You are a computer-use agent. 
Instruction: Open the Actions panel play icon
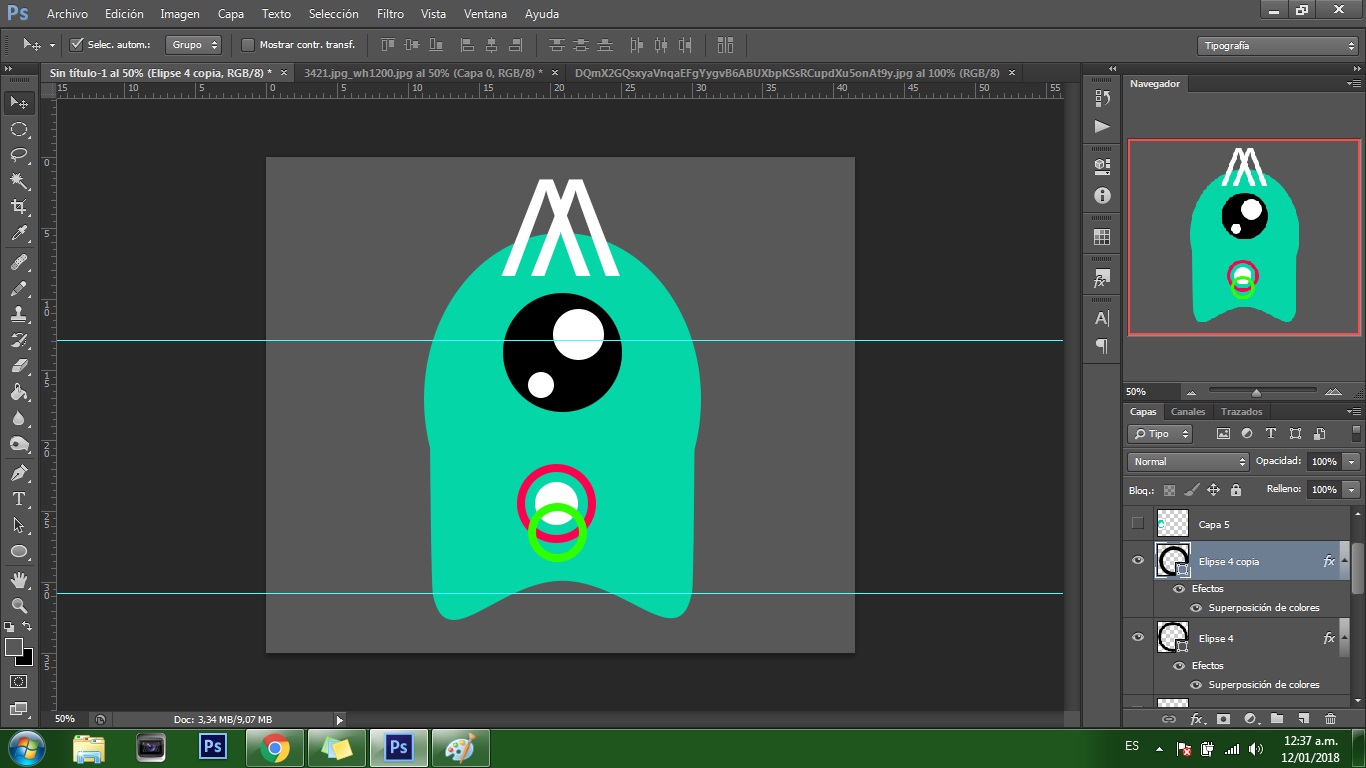point(1102,127)
